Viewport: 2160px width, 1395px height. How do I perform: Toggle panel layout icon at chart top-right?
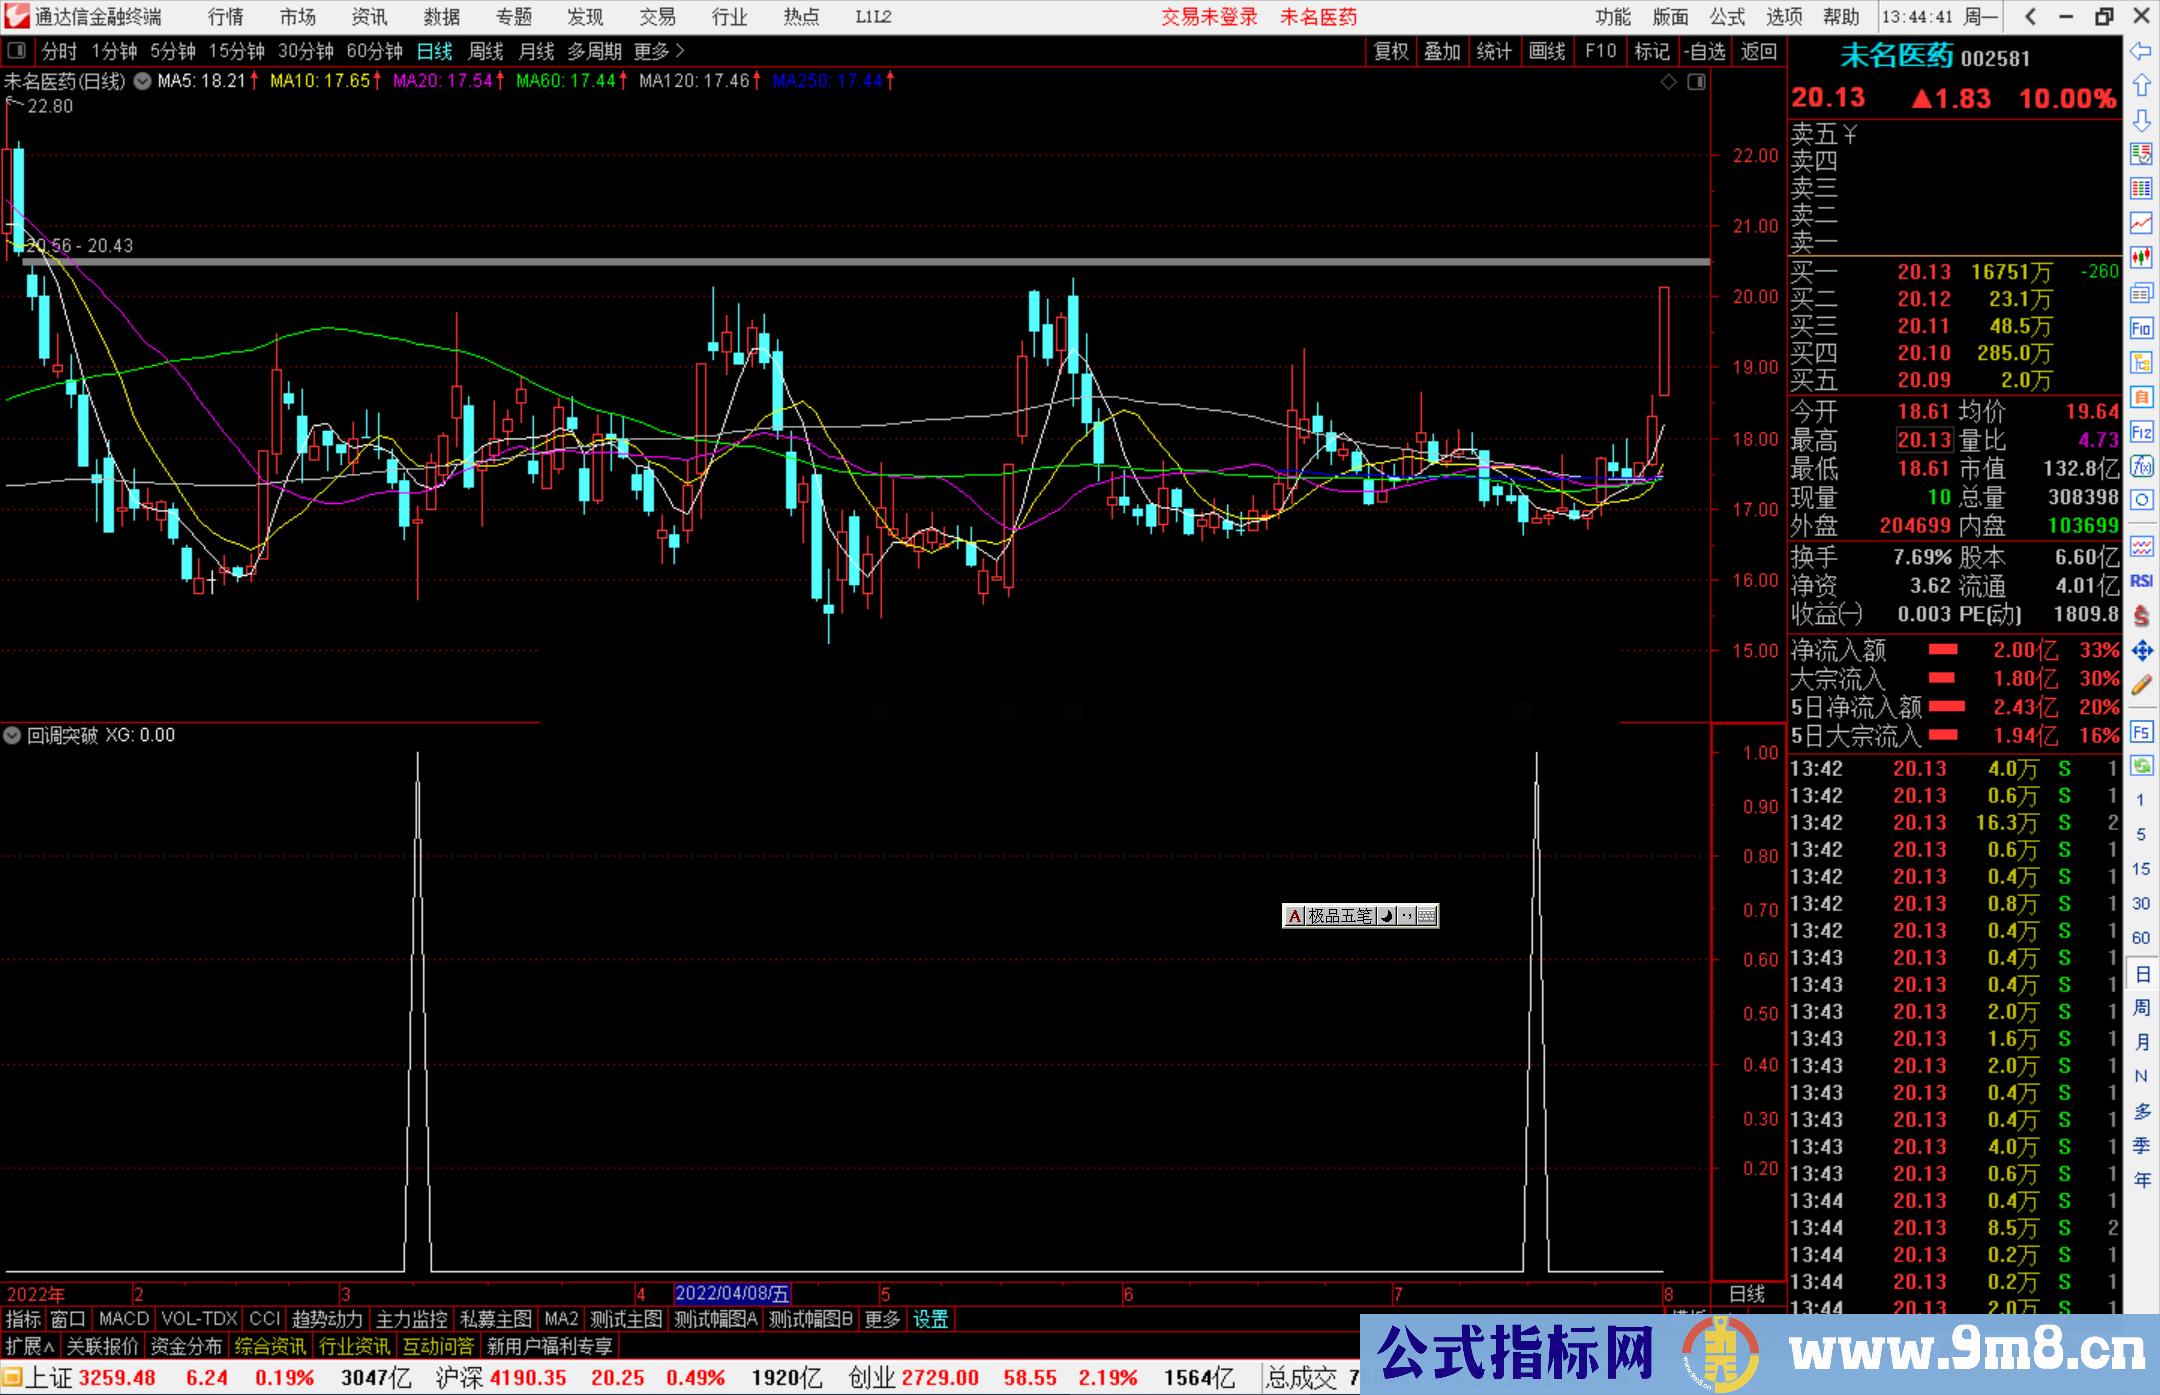(x=1696, y=82)
